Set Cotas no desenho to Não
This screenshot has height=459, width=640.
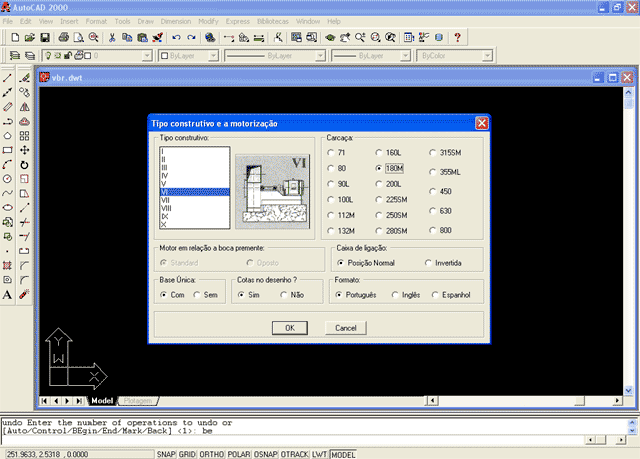(x=284, y=295)
